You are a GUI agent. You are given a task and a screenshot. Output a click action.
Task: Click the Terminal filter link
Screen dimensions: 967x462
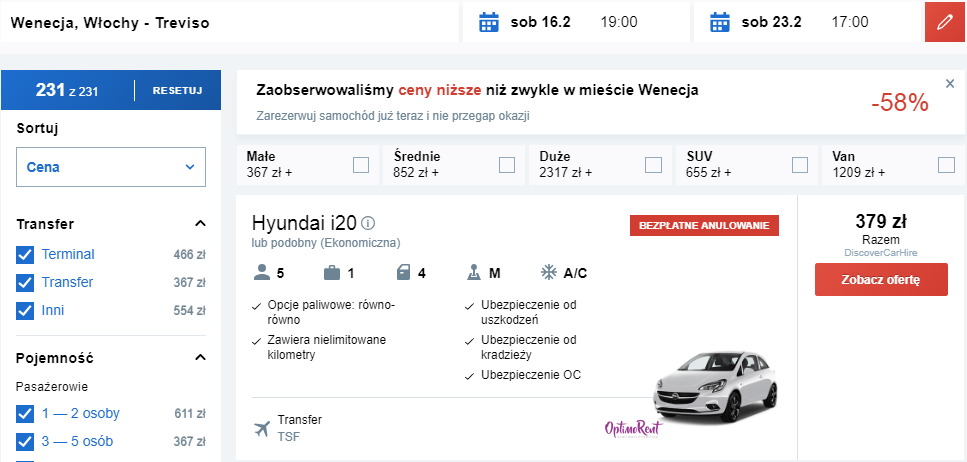click(x=68, y=254)
